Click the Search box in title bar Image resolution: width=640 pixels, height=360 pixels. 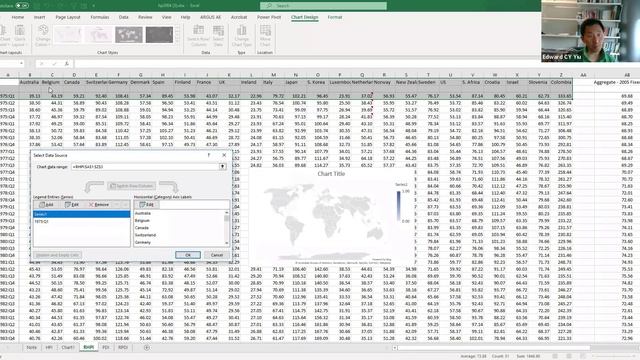pos(323,6)
